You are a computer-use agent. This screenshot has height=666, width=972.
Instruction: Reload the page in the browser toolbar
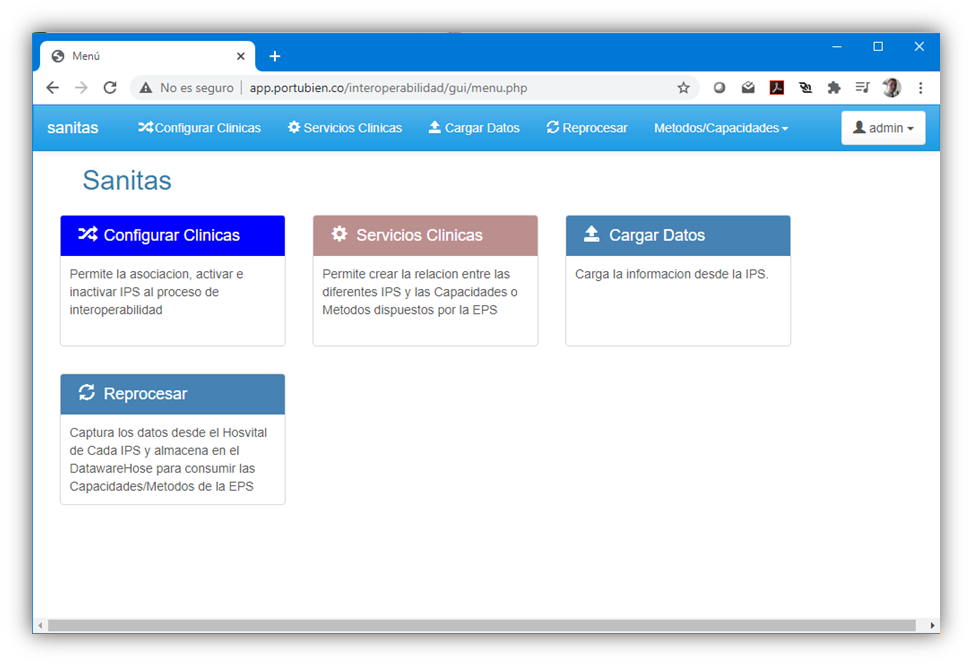click(x=110, y=88)
